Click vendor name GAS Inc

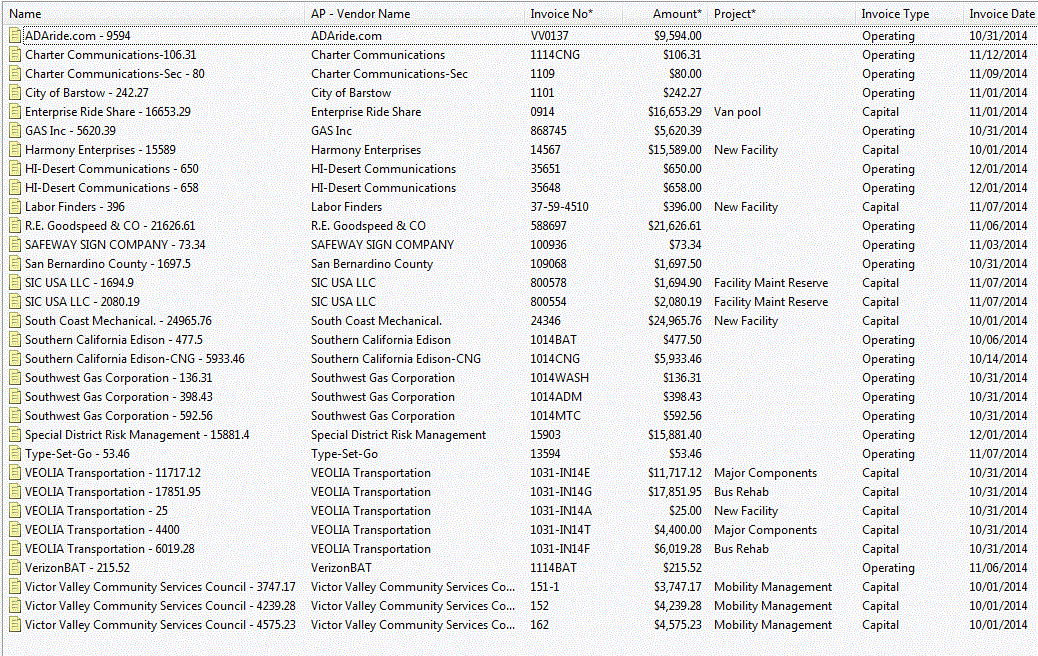pyautogui.click(x=331, y=131)
